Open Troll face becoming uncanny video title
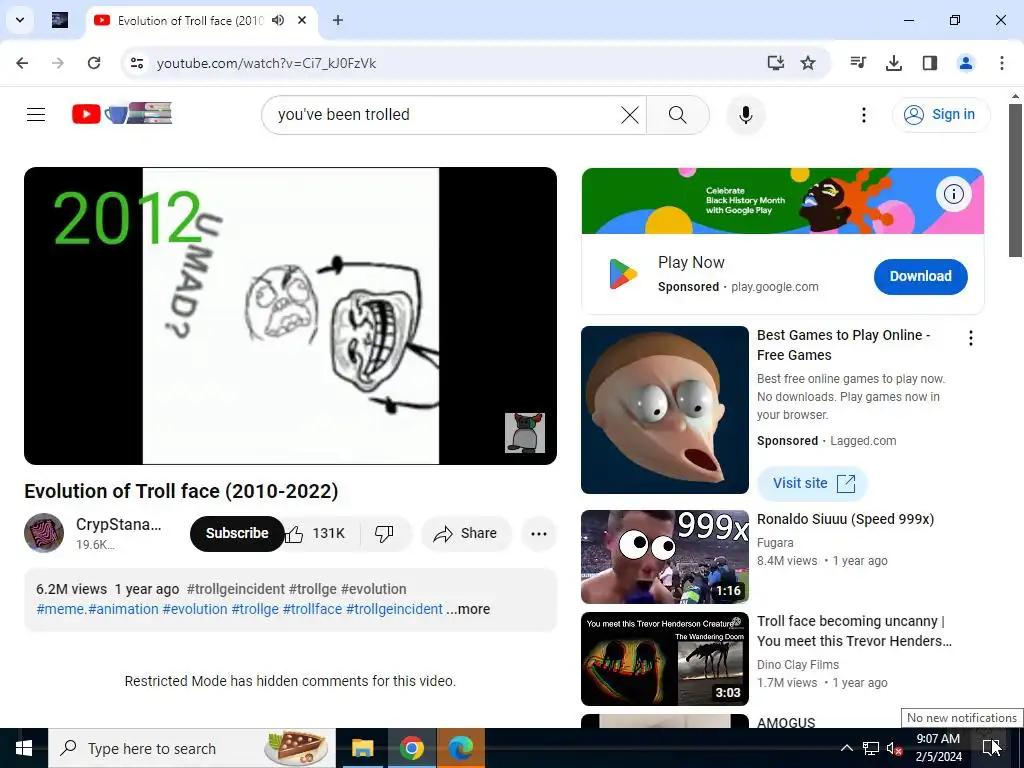 pos(854,631)
